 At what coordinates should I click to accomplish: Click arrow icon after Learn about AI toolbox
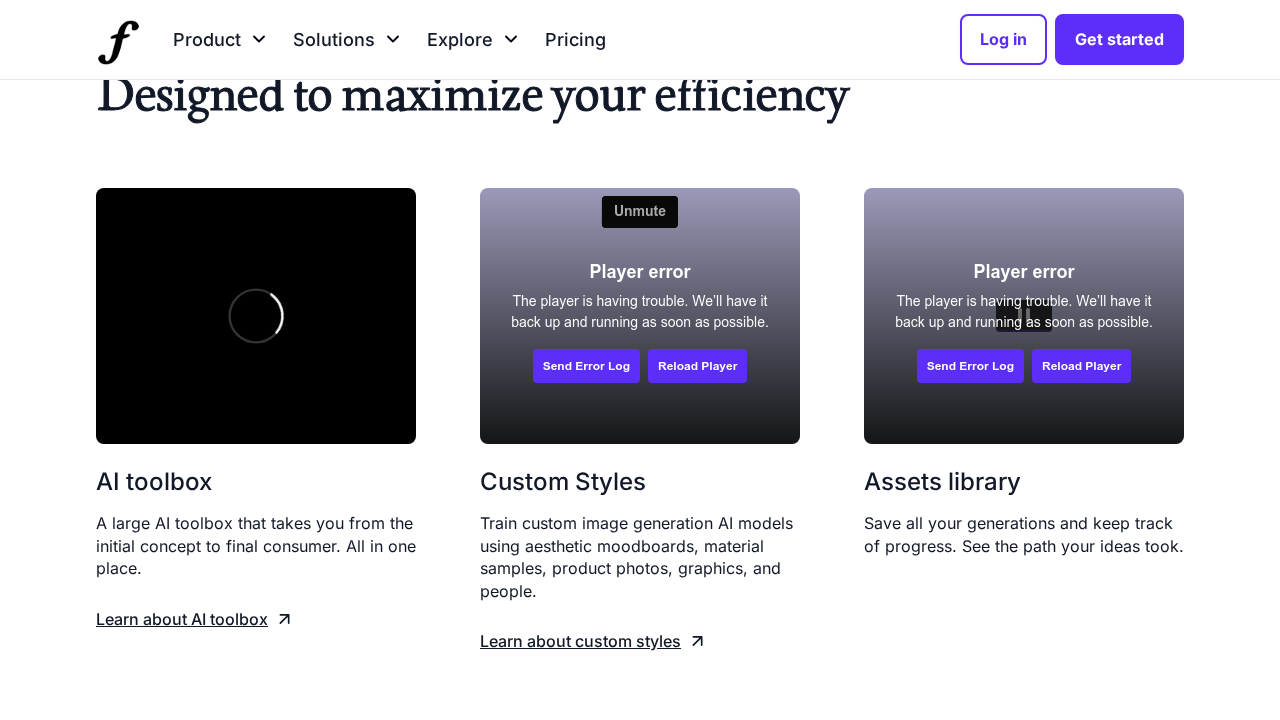pyautogui.click(x=284, y=620)
